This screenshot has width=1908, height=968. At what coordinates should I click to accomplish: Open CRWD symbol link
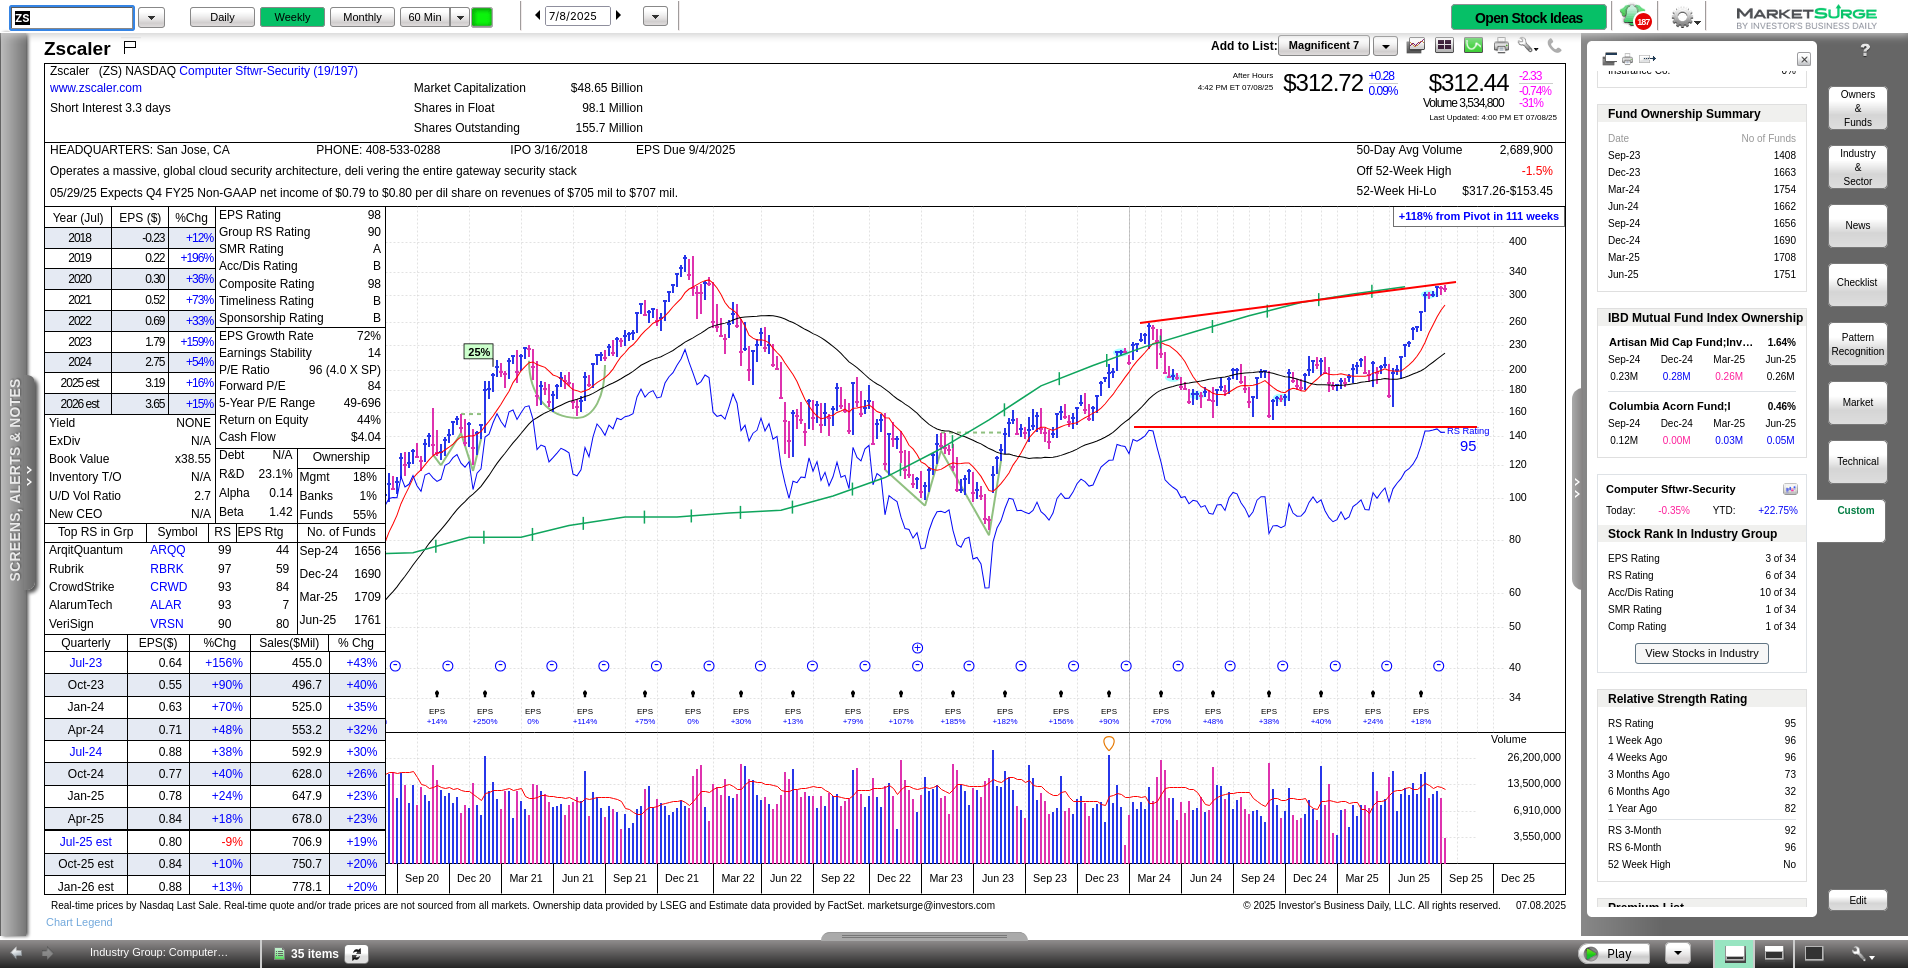pos(169,587)
